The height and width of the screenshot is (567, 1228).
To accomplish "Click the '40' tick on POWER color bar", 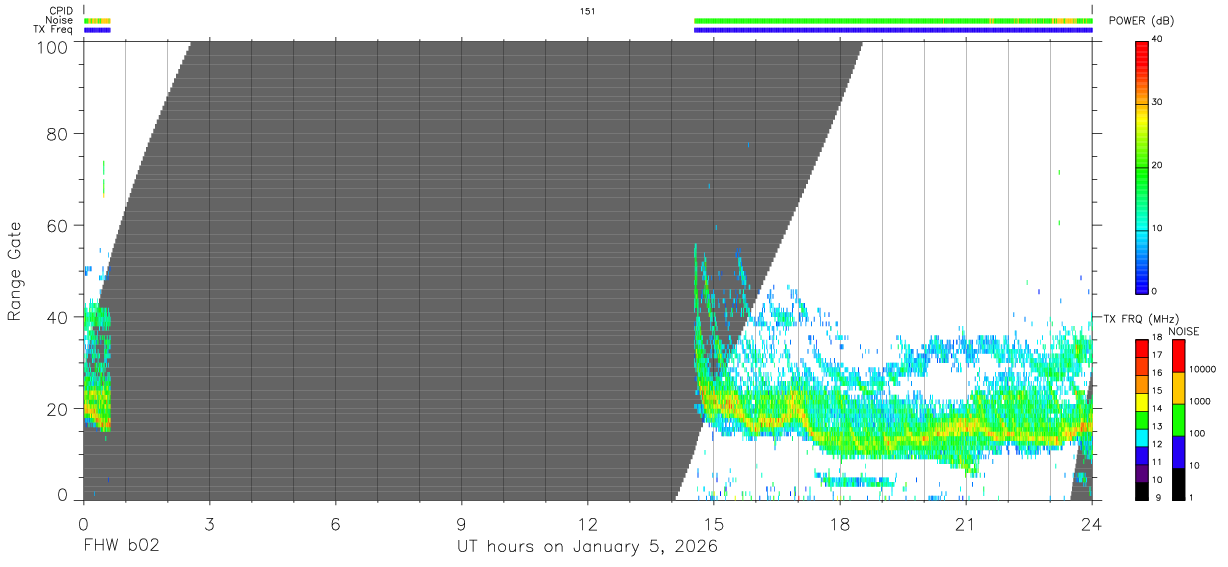I will click(1158, 39).
